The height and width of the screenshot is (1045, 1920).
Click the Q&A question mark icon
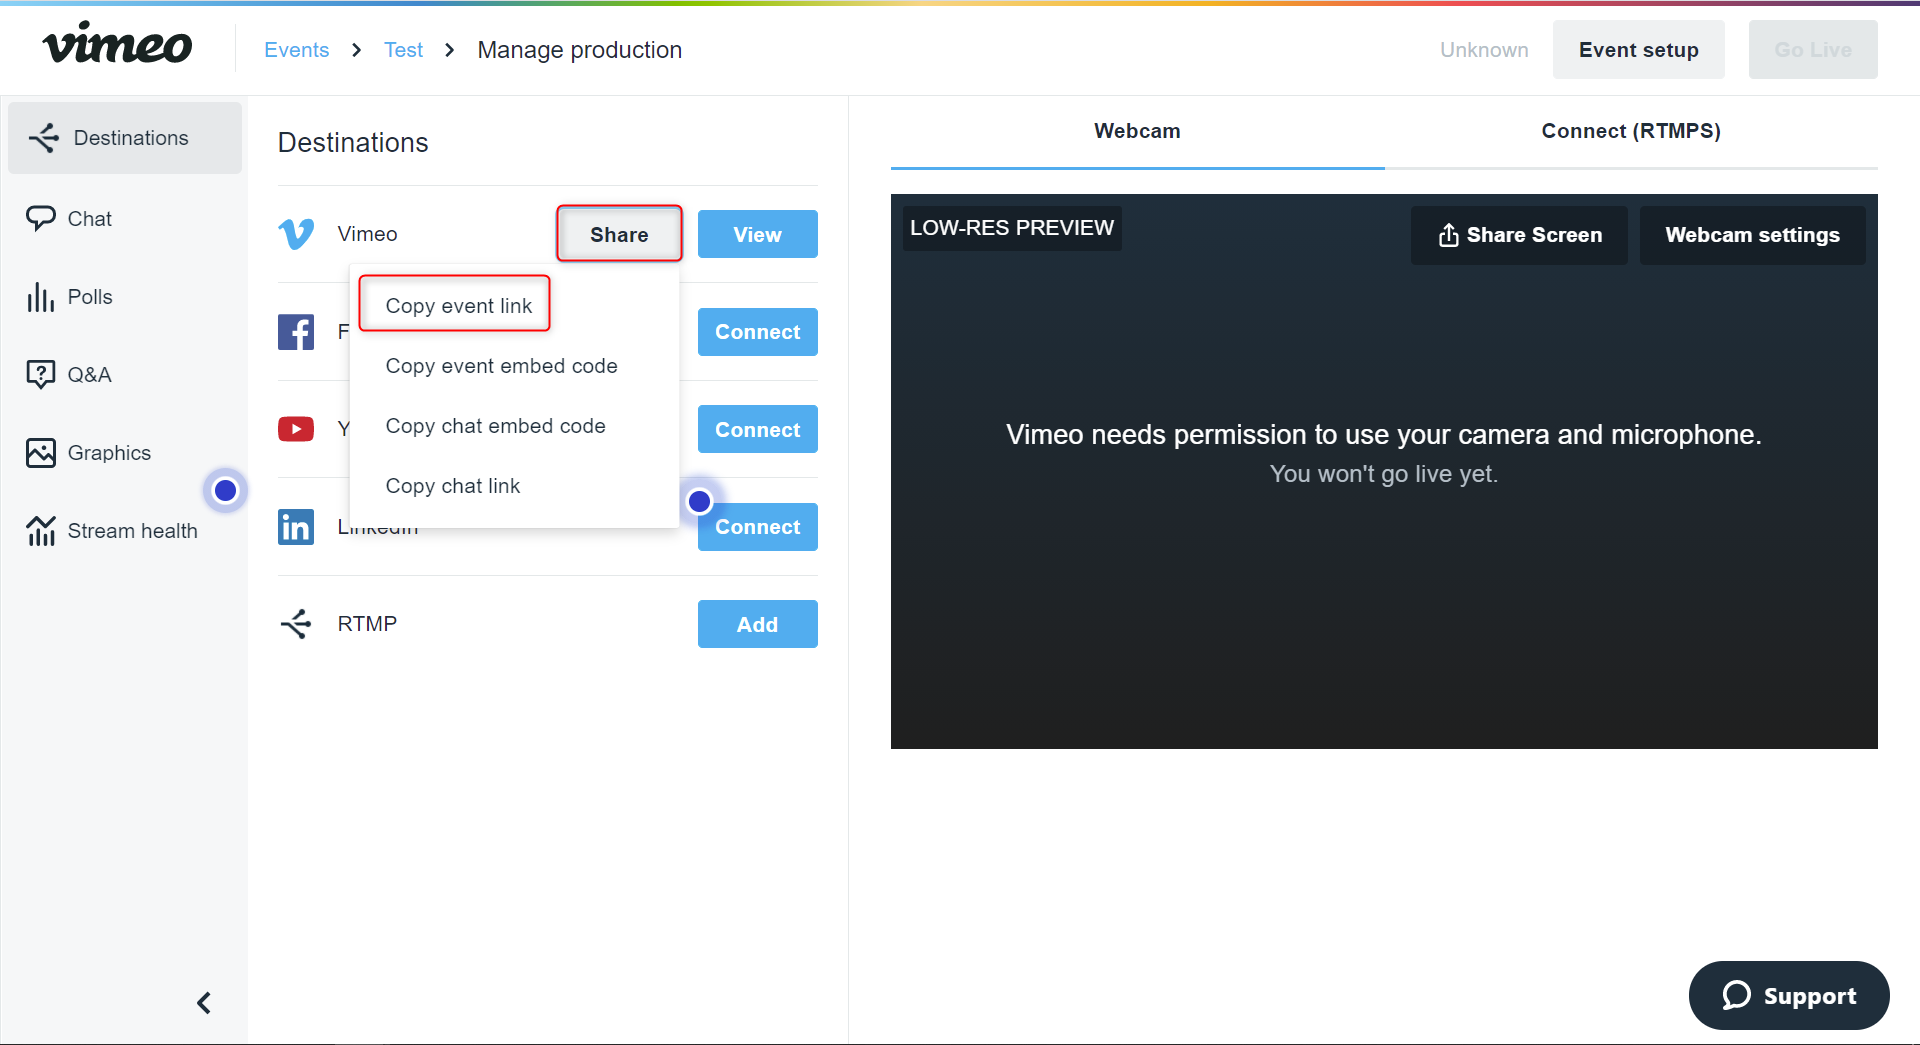pos(41,374)
